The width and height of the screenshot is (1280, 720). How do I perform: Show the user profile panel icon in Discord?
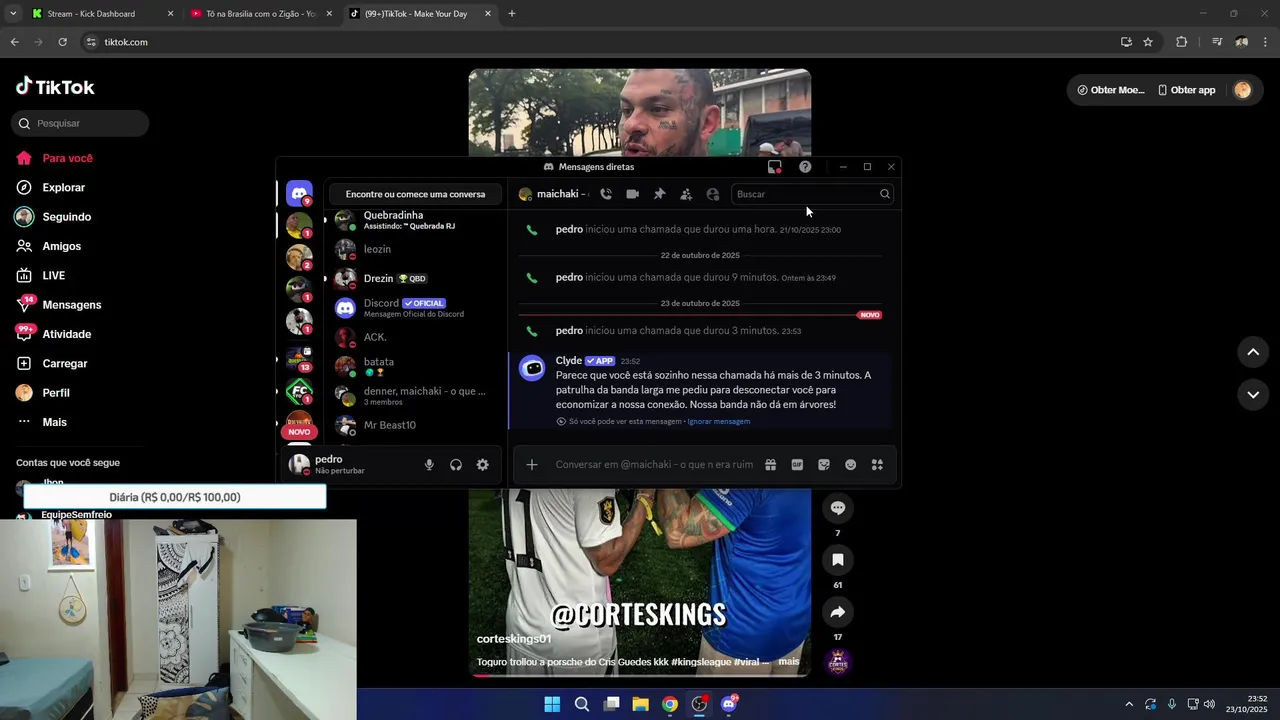coord(713,194)
